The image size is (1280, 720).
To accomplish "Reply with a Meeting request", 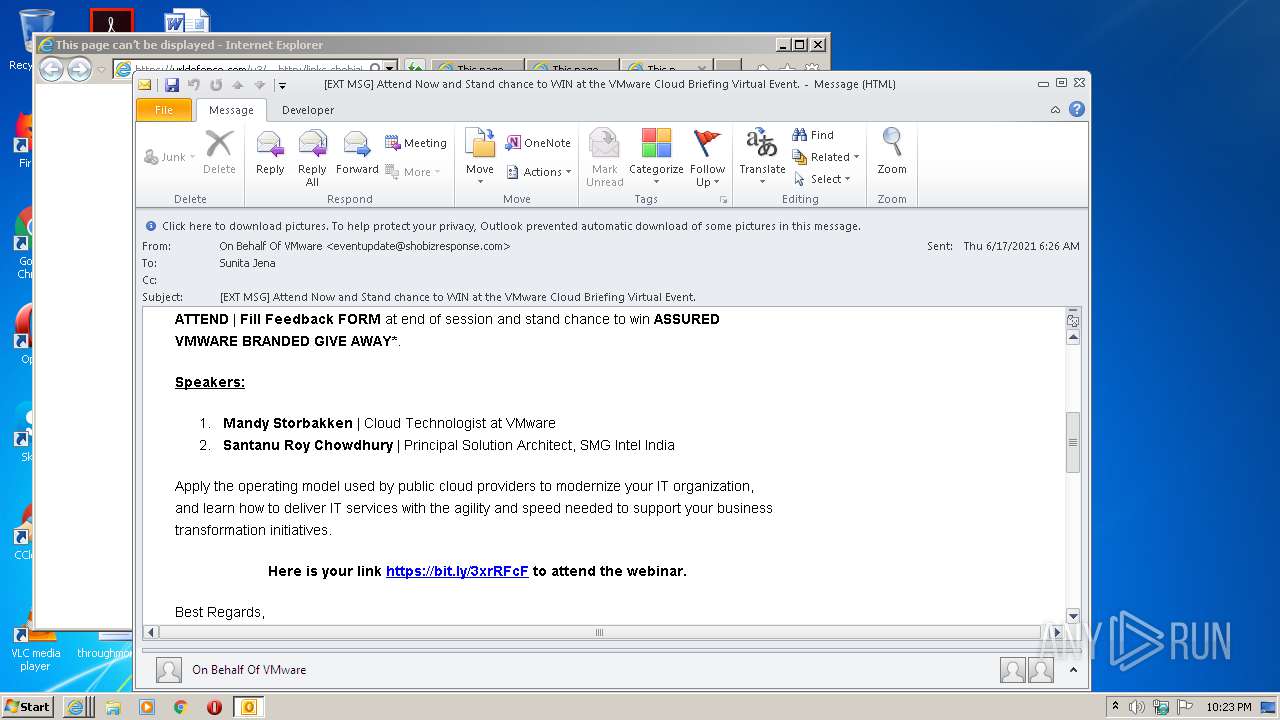I will (416, 143).
